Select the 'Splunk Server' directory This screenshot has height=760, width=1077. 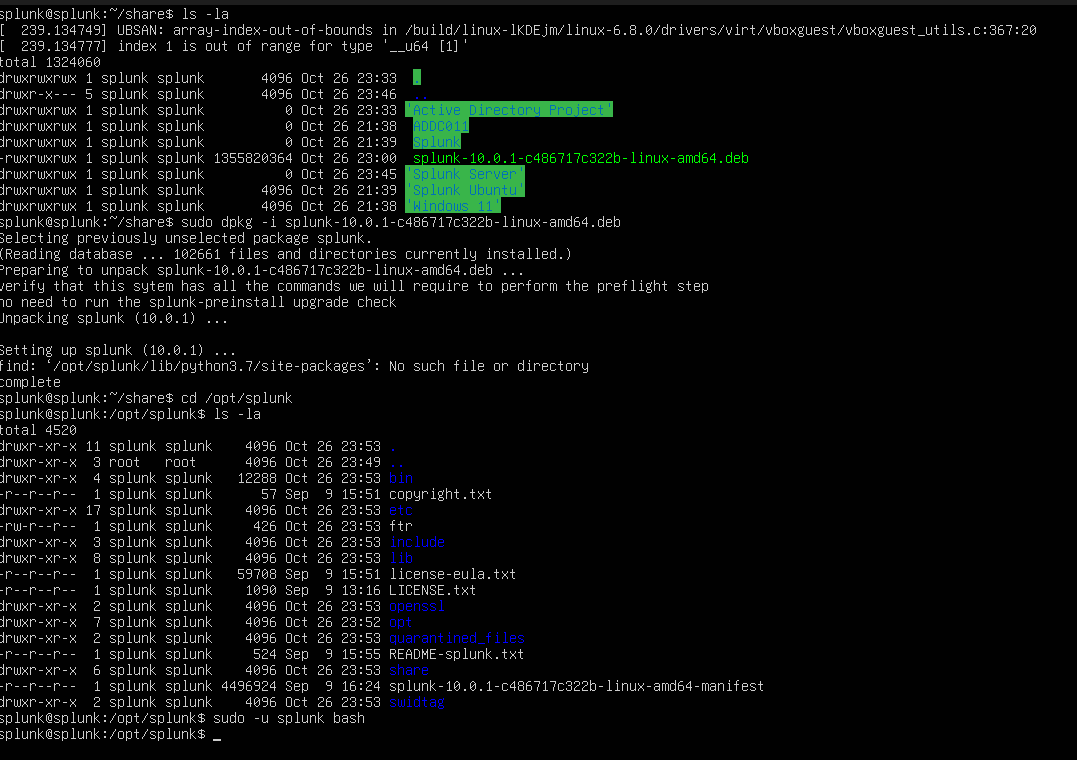pyautogui.click(x=465, y=173)
